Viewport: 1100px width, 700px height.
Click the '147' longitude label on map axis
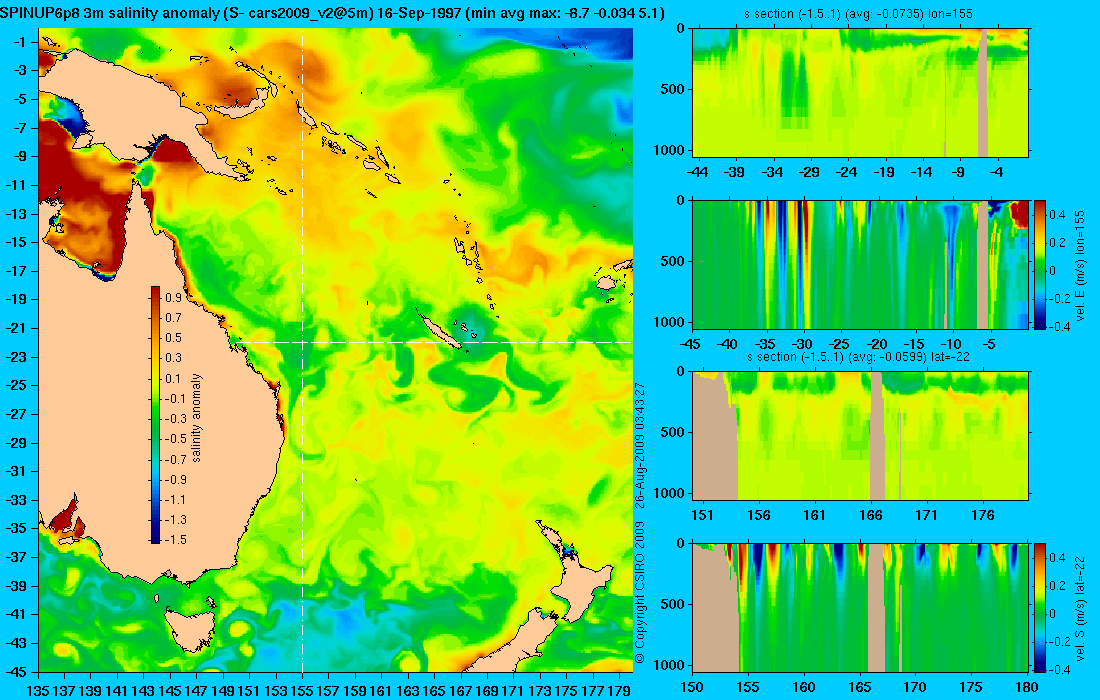(196, 691)
